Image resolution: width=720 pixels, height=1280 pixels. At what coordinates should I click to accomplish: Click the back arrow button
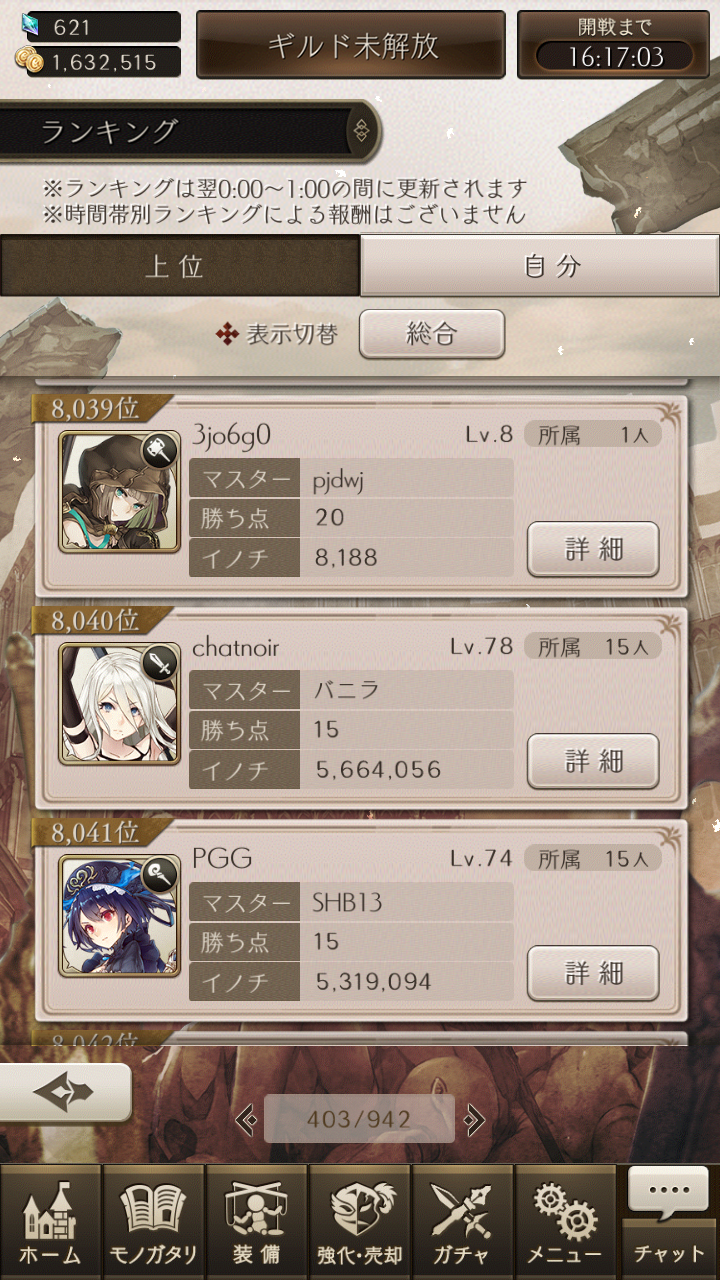click(x=65, y=1092)
